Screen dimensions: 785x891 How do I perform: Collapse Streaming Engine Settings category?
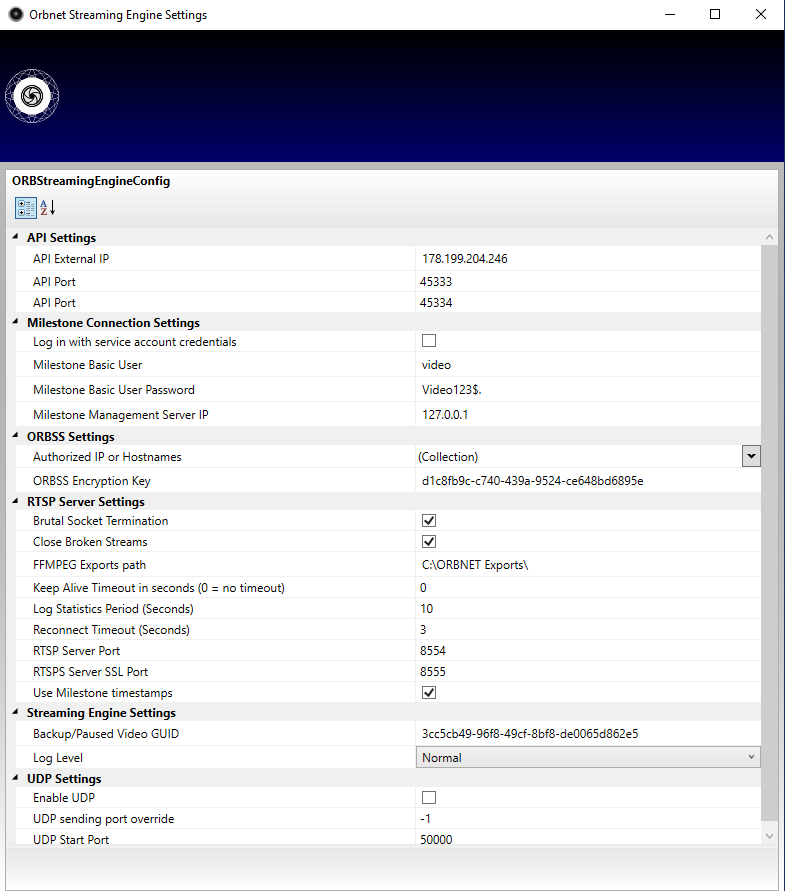pyautogui.click(x=15, y=711)
